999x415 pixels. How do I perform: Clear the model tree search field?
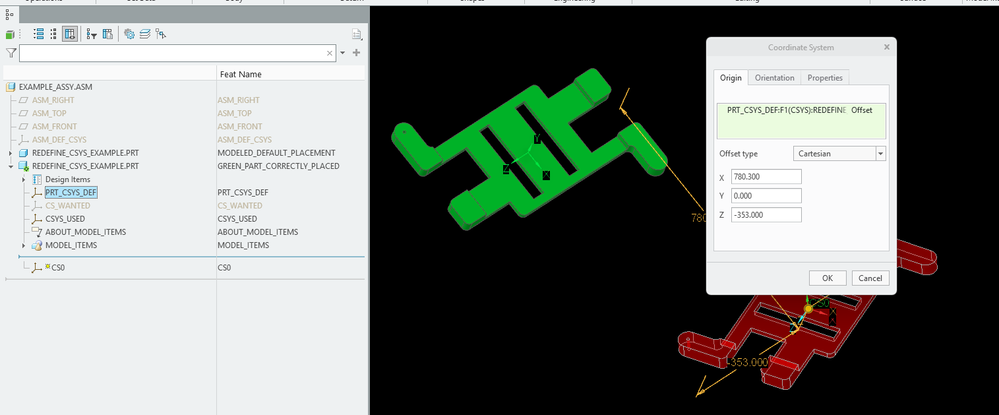(329, 54)
